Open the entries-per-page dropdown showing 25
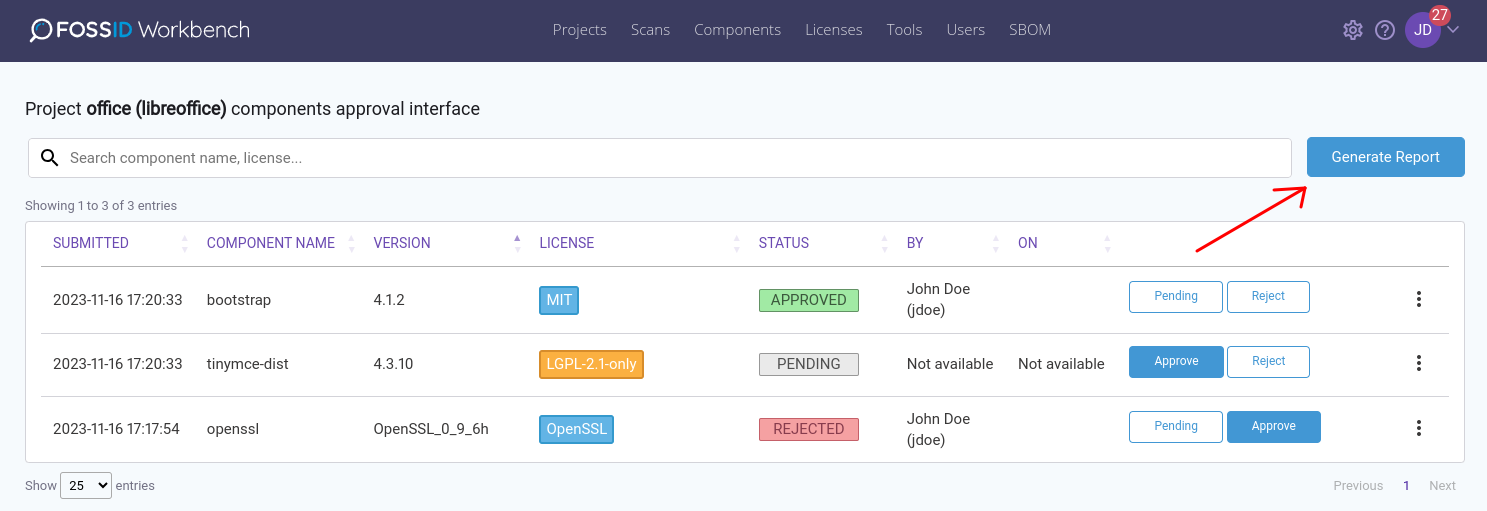Screen dimensions: 1487x511 (86, 486)
